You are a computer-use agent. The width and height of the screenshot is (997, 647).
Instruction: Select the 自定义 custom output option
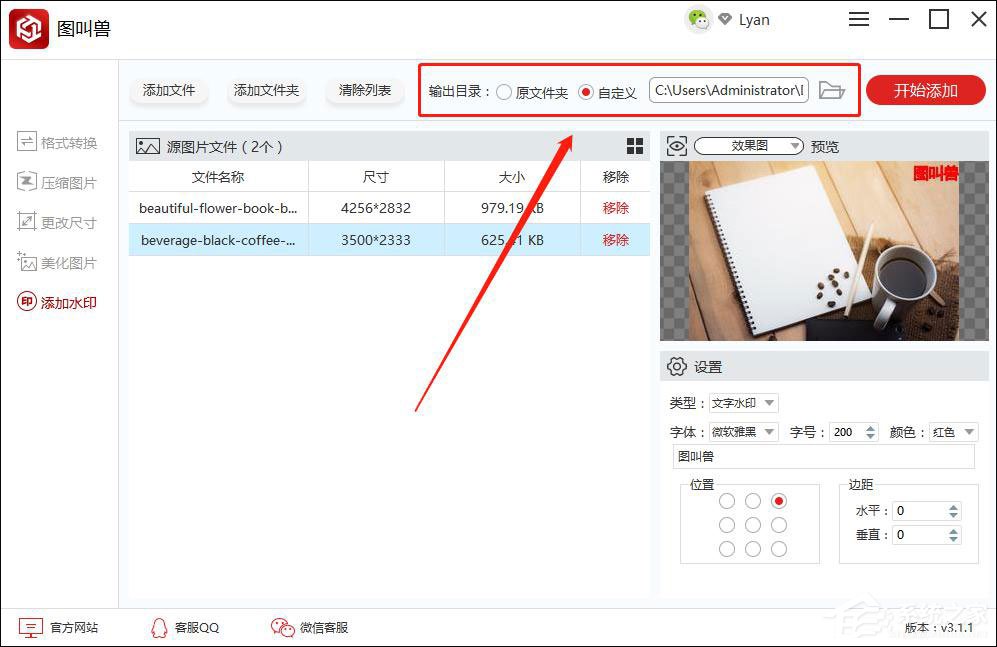tap(588, 89)
